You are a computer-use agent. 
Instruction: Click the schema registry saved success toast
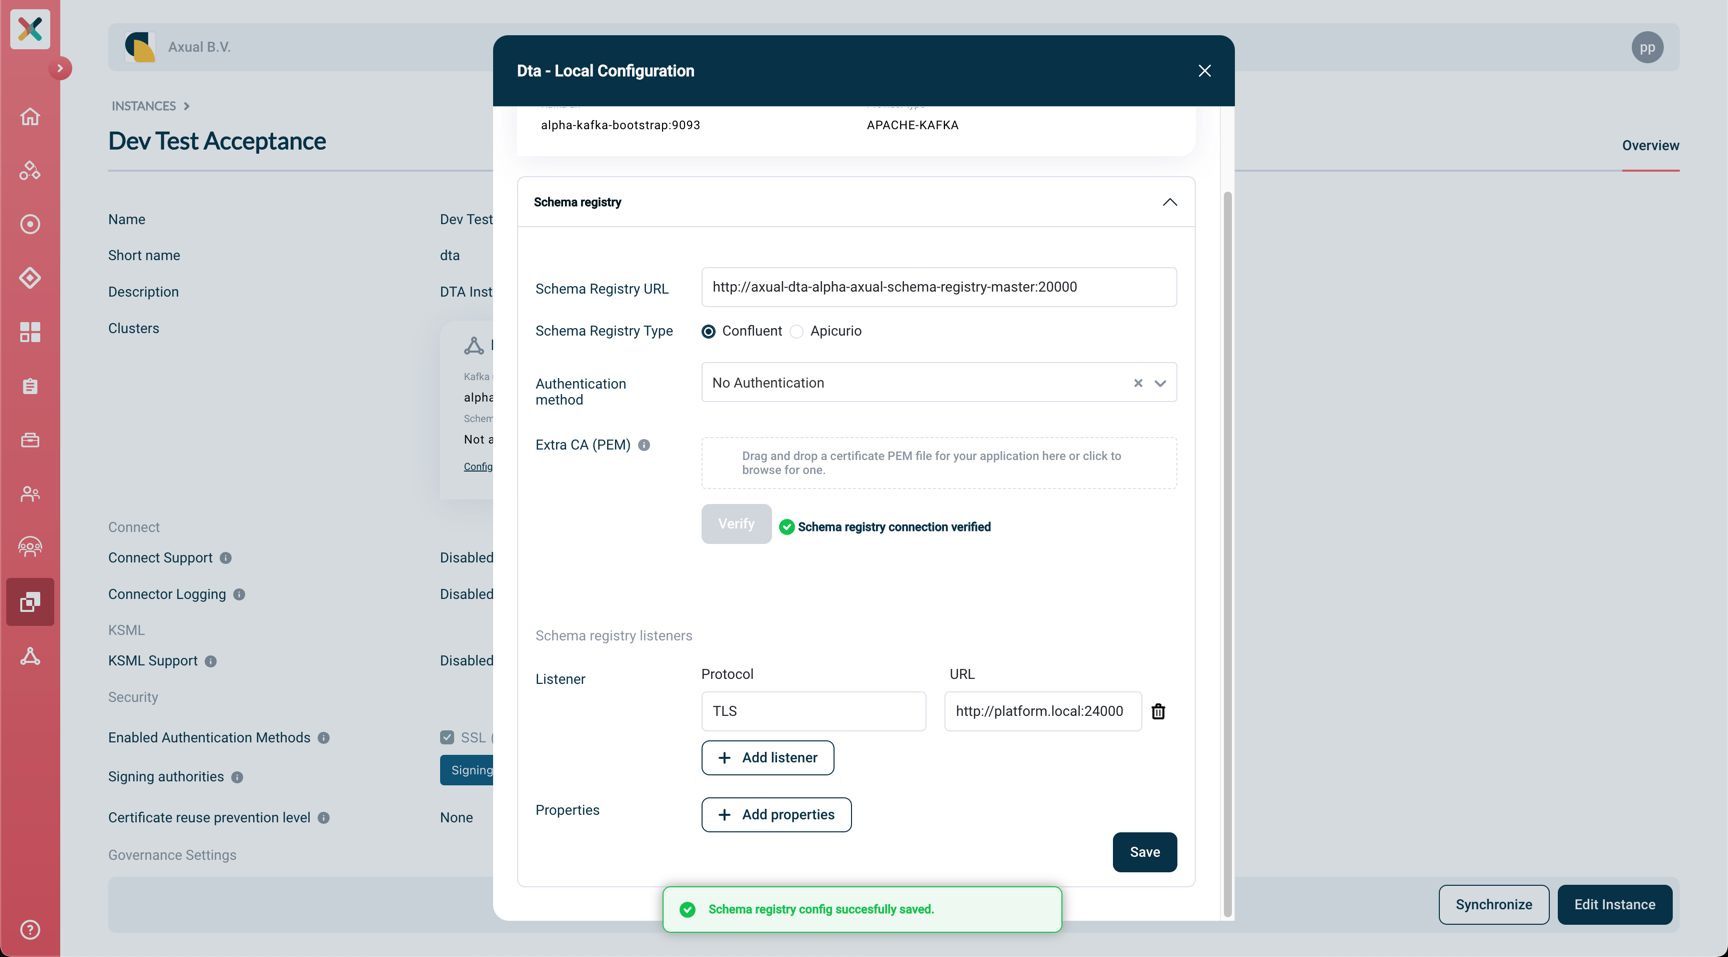point(862,909)
